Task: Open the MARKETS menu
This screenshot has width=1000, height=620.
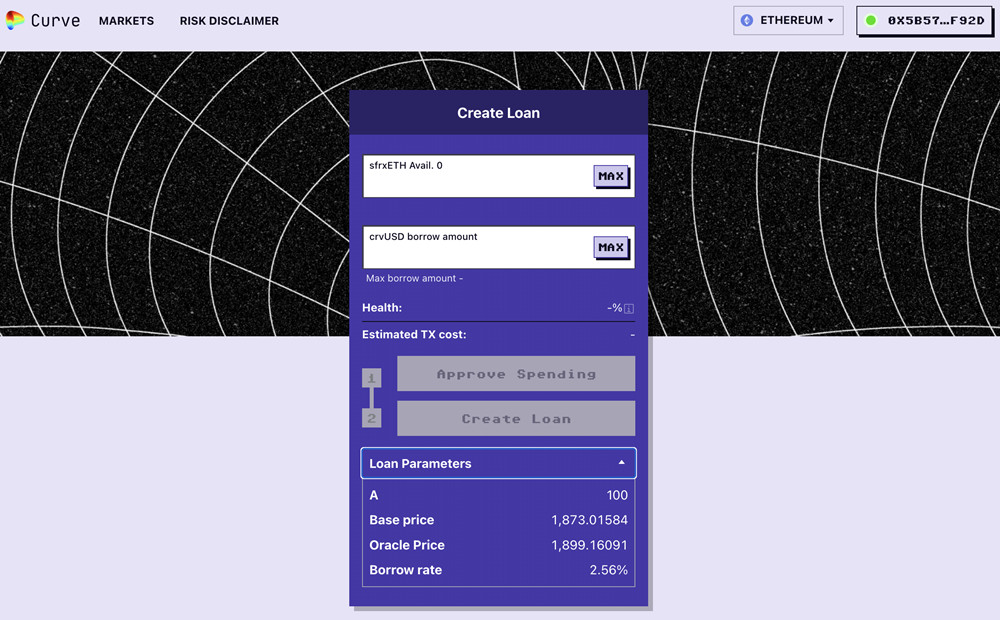Action: coord(126,20)
